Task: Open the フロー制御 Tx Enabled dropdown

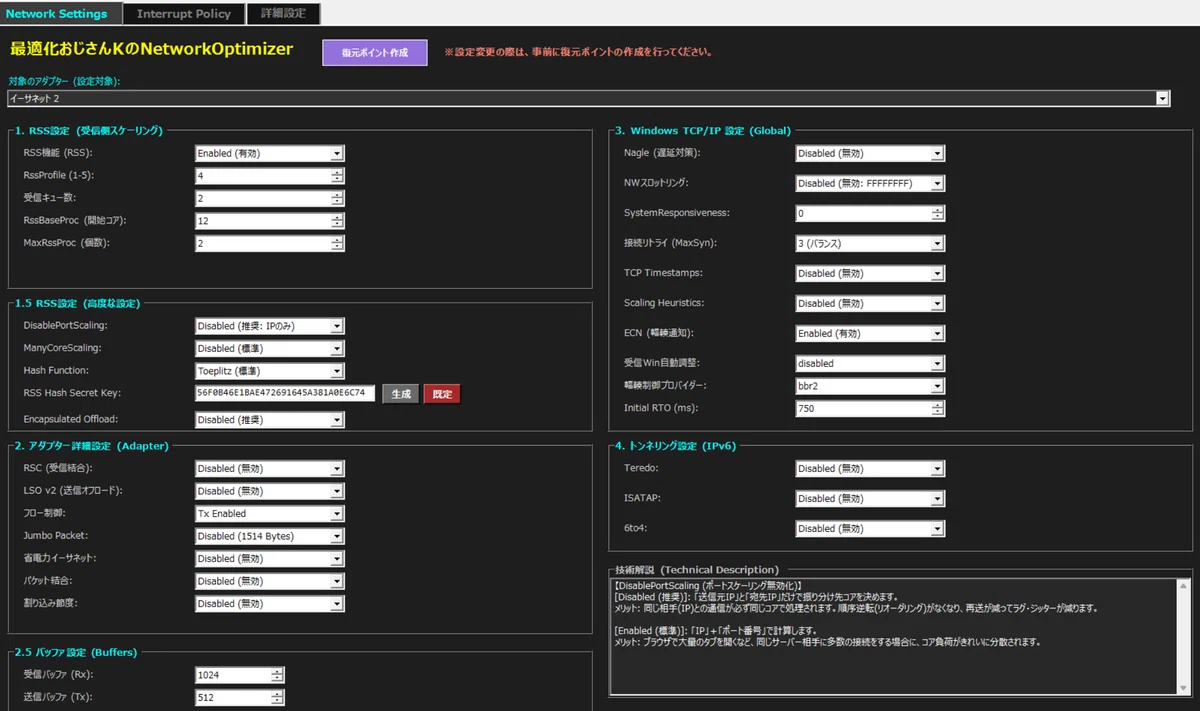Action: (x=270, y=513)
